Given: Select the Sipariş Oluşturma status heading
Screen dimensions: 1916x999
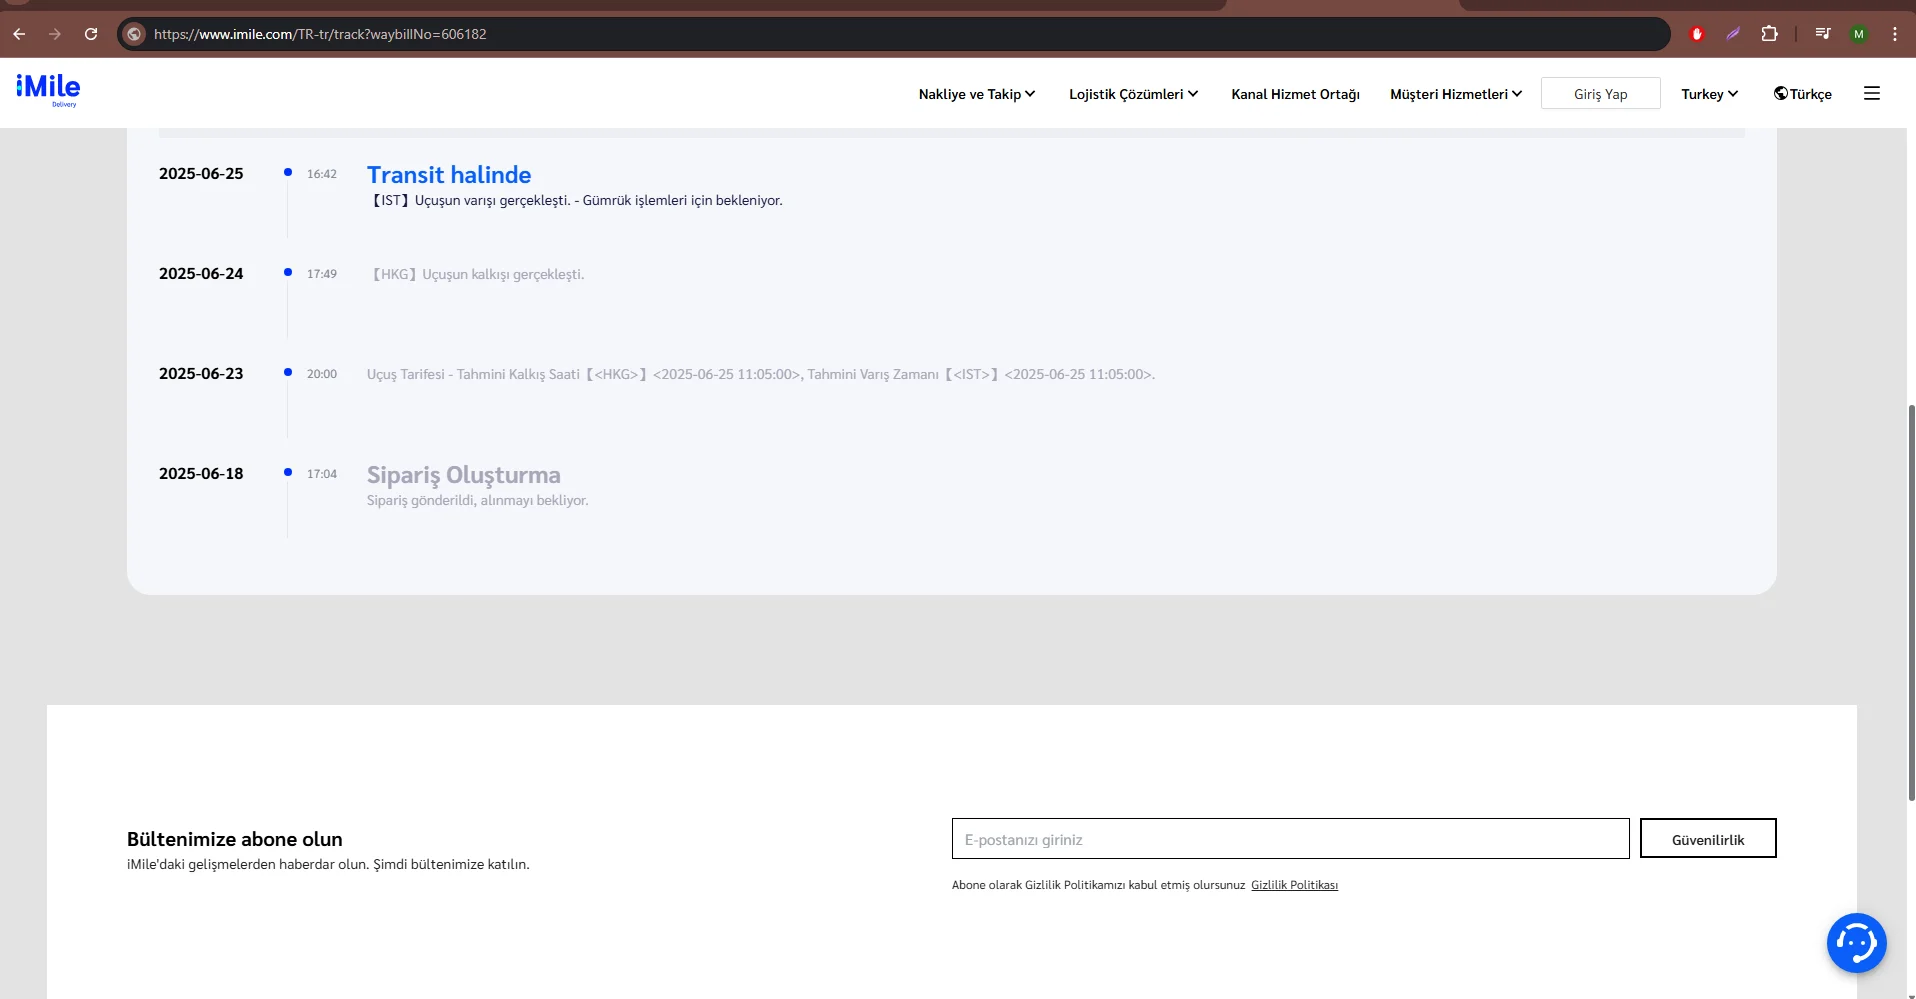Looking at the screenshot, I should (x=463, y=475).
